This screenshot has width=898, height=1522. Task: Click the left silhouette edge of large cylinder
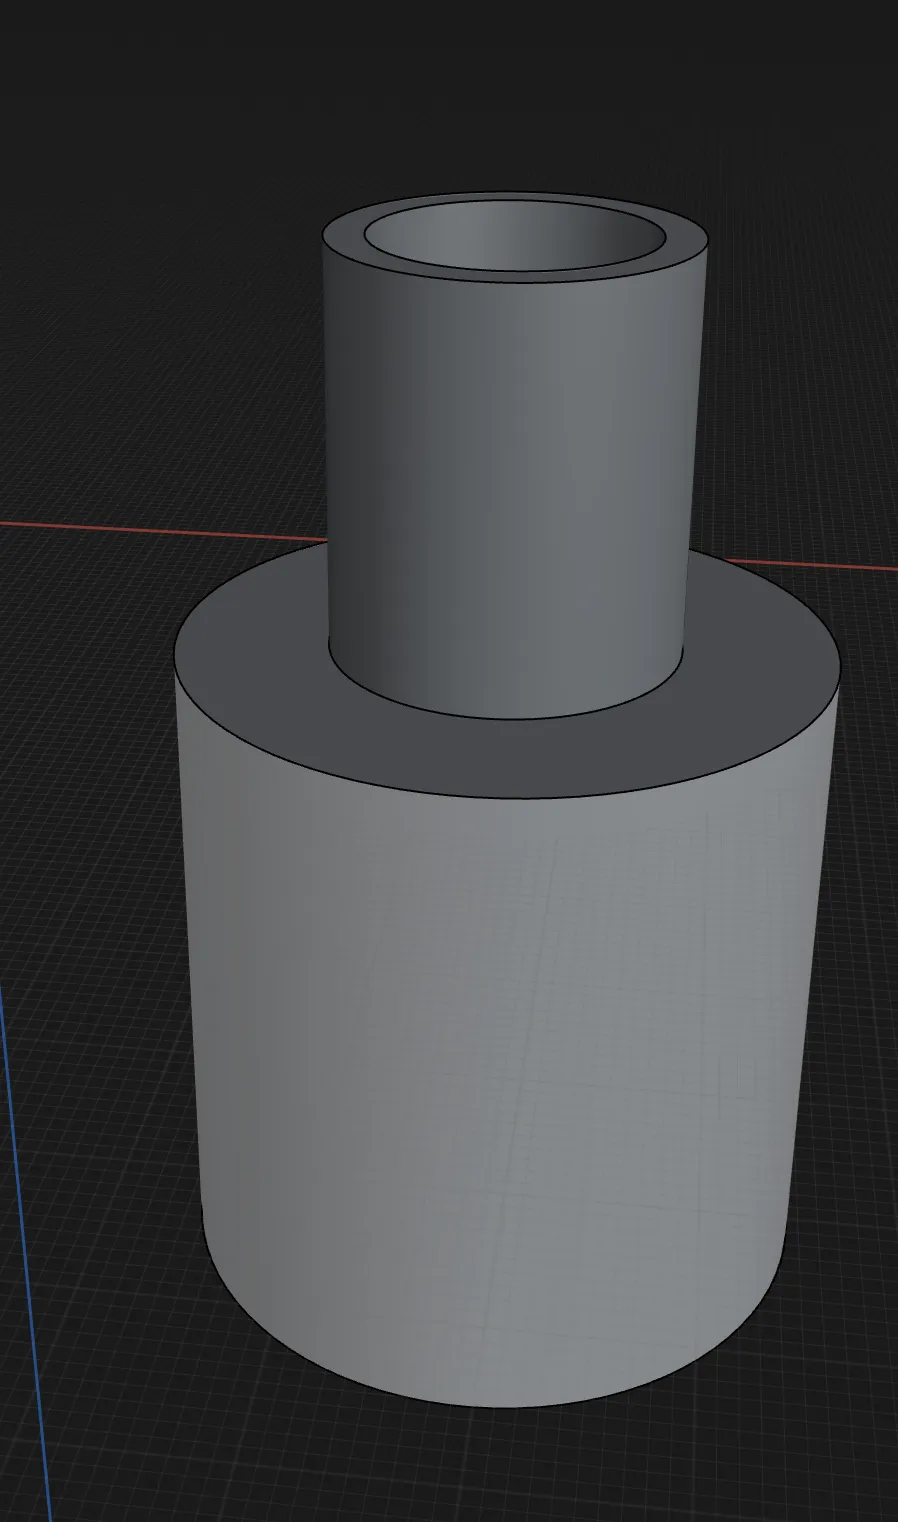point(190,950)
